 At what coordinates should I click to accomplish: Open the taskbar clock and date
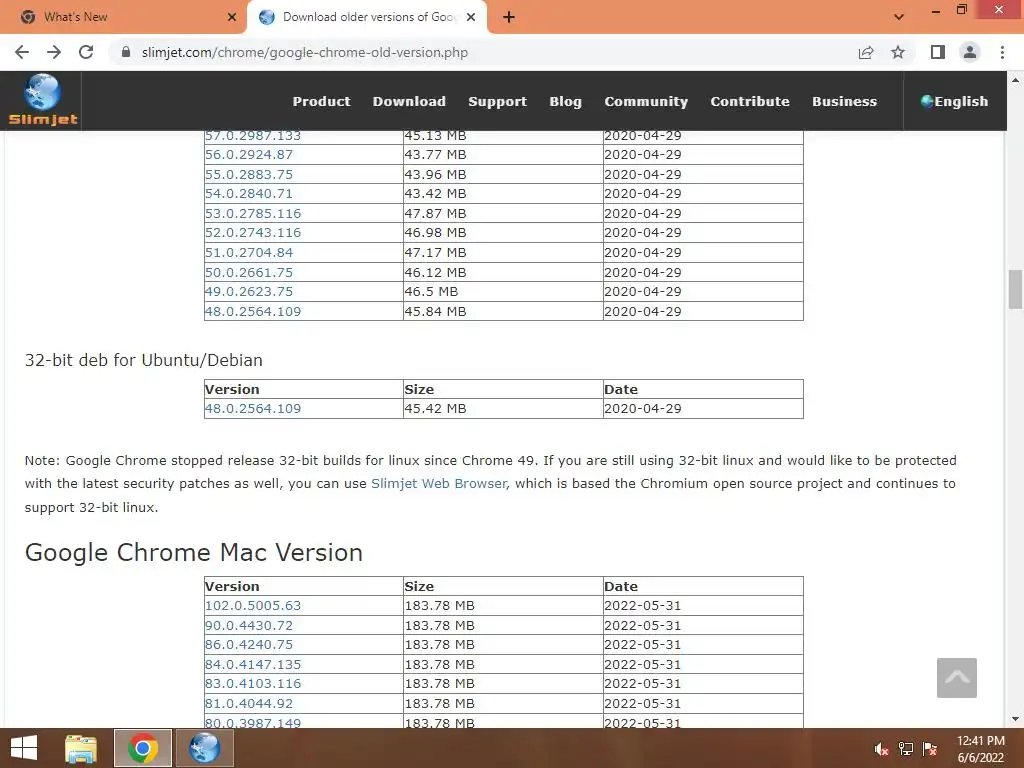980,749
